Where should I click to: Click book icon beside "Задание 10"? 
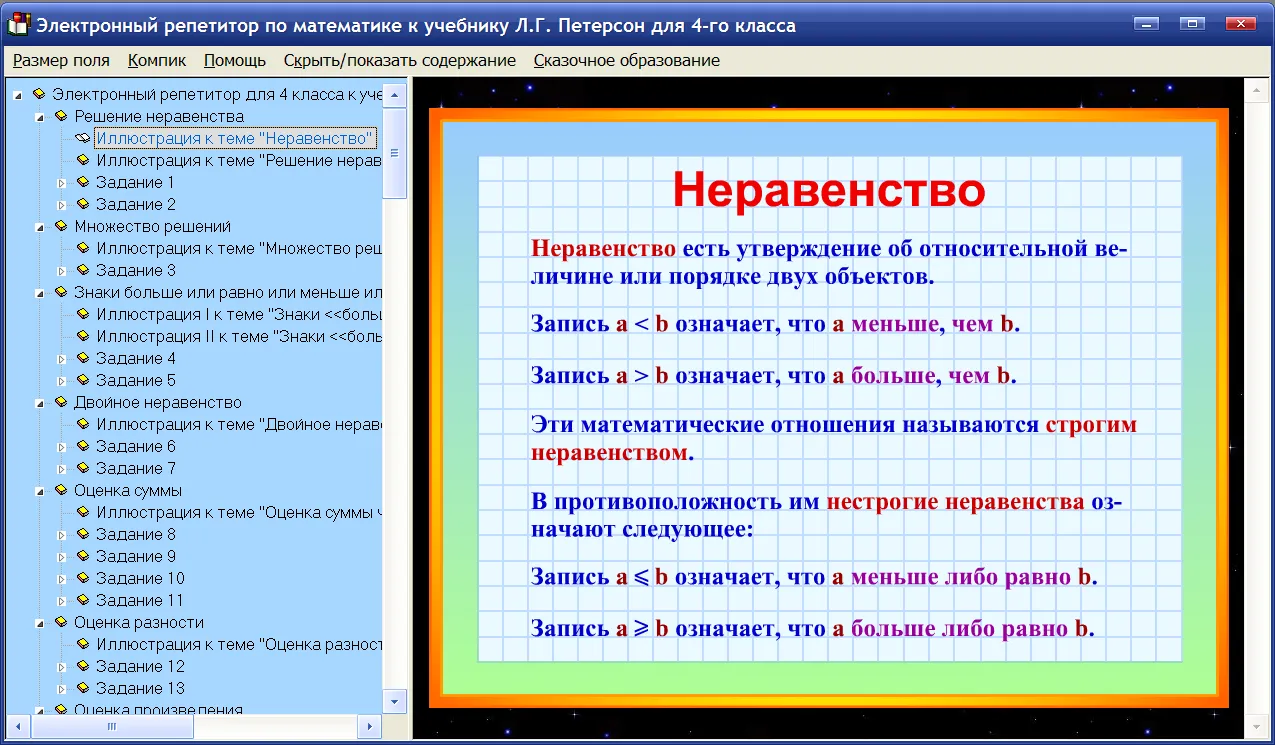(84, 578)
